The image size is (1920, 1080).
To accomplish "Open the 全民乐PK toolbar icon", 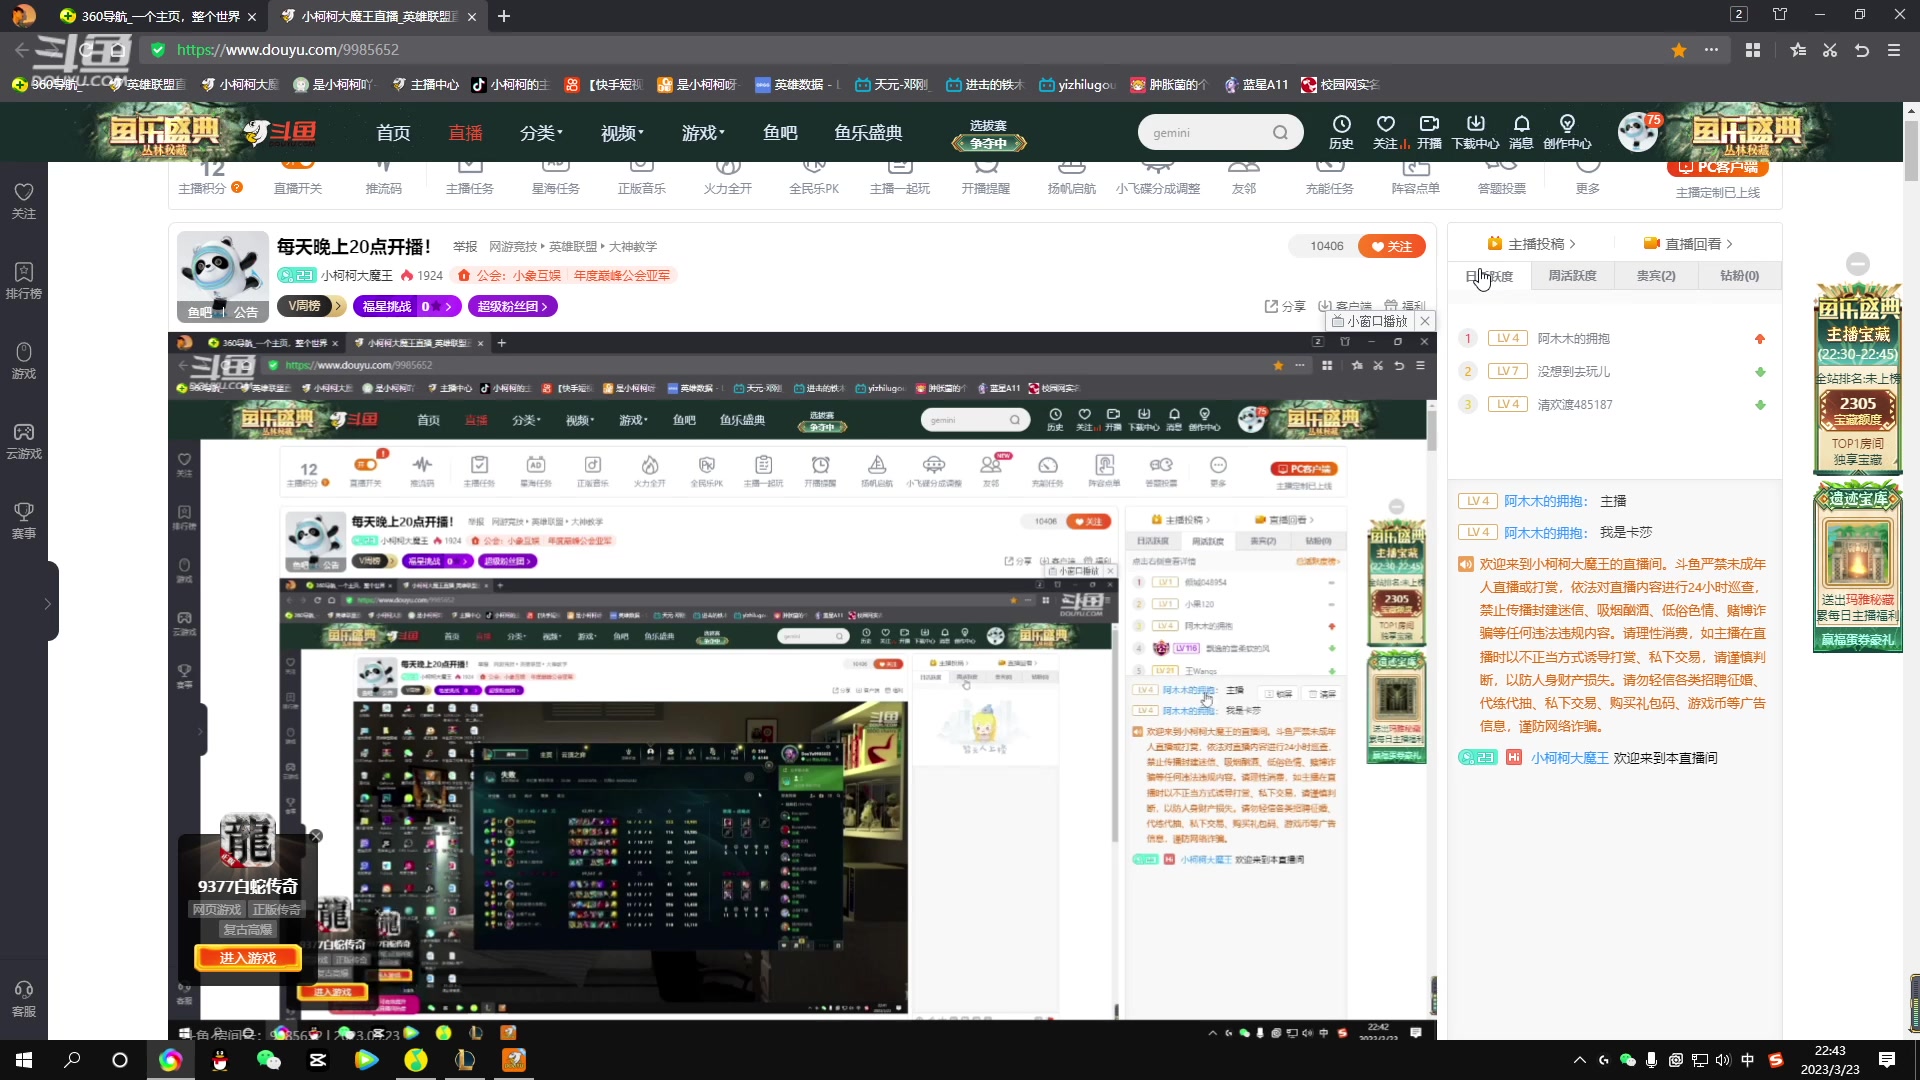I will (x=813, y=178).
